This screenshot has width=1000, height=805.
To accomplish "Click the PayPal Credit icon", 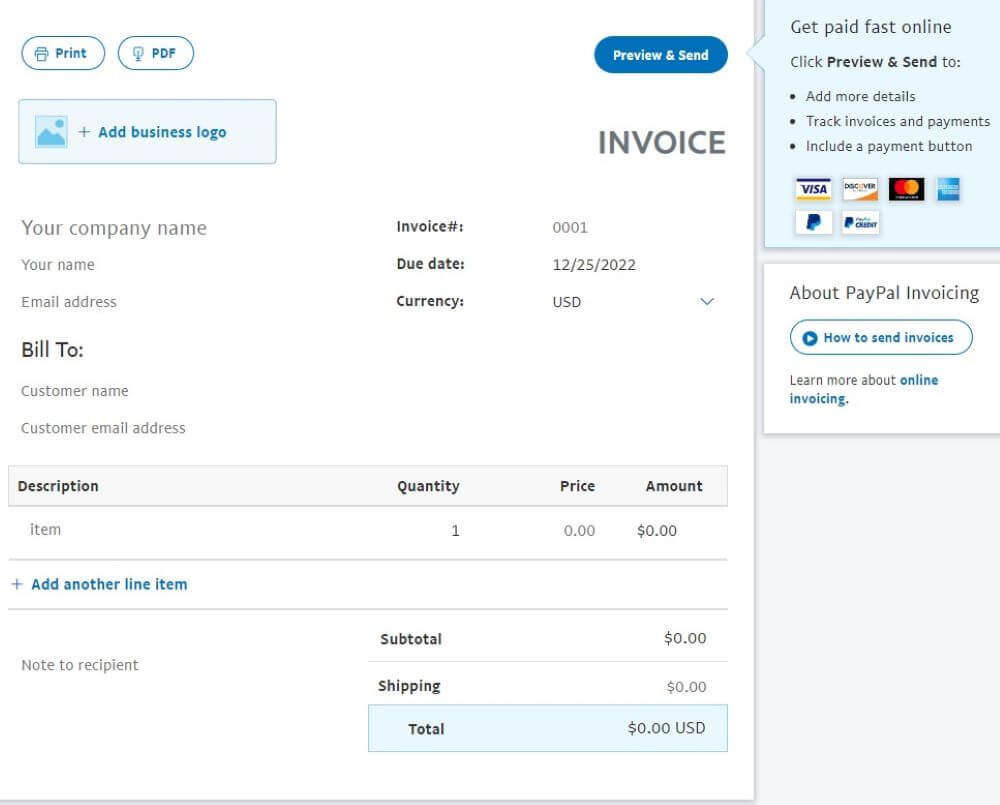I will tap(860, 222).
